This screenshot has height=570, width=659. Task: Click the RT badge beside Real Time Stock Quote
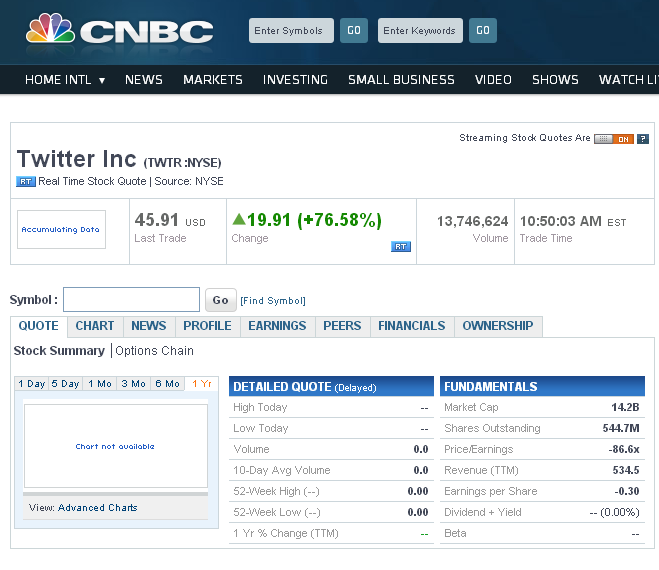tap(26, 182)
